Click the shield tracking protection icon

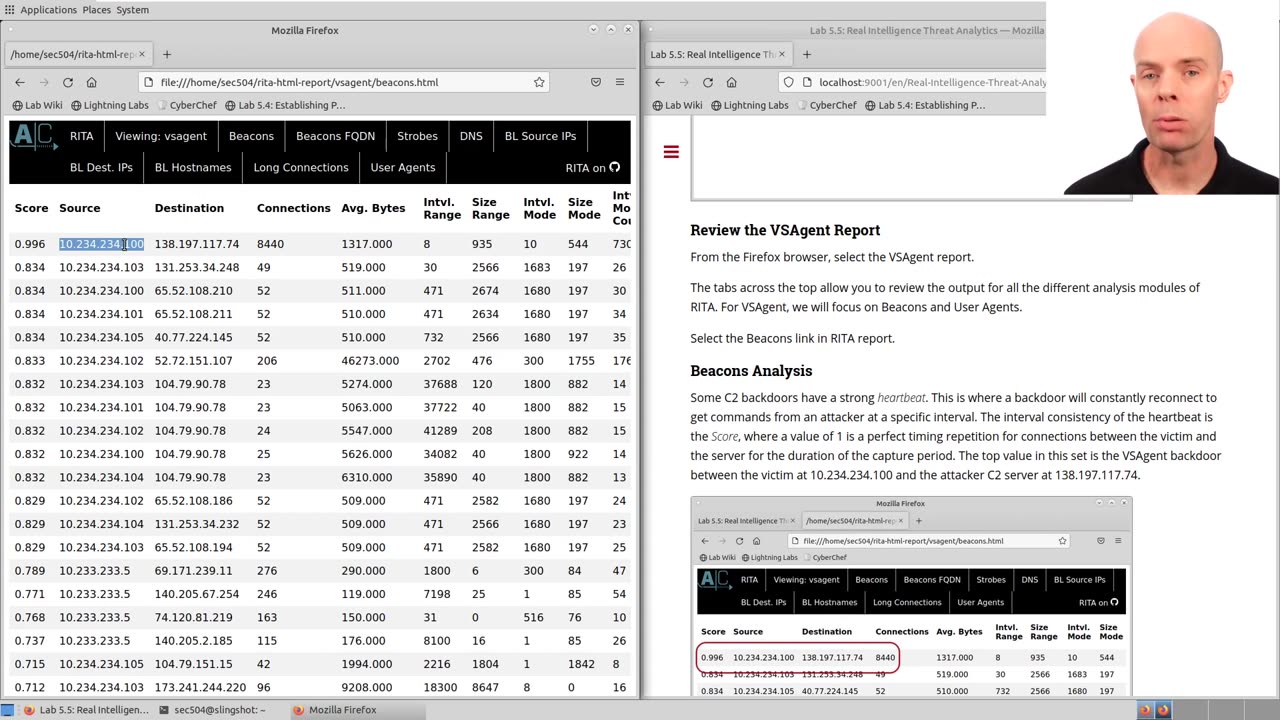[788, 82]
